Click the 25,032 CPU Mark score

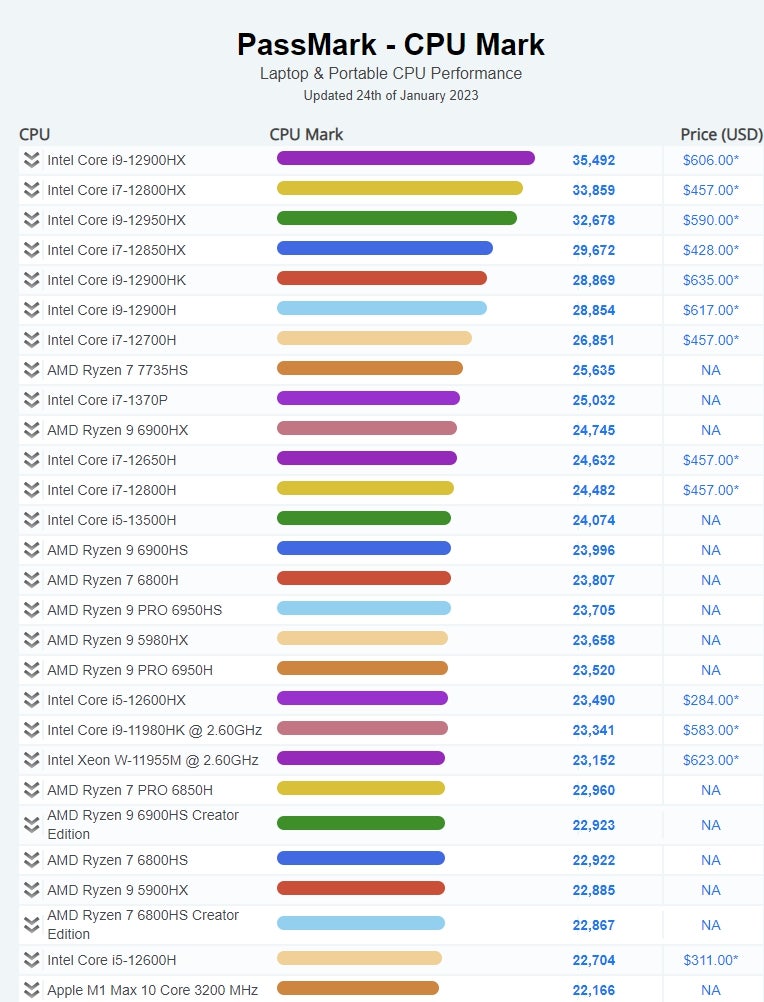pyautogui.click(x=593, y=401)
